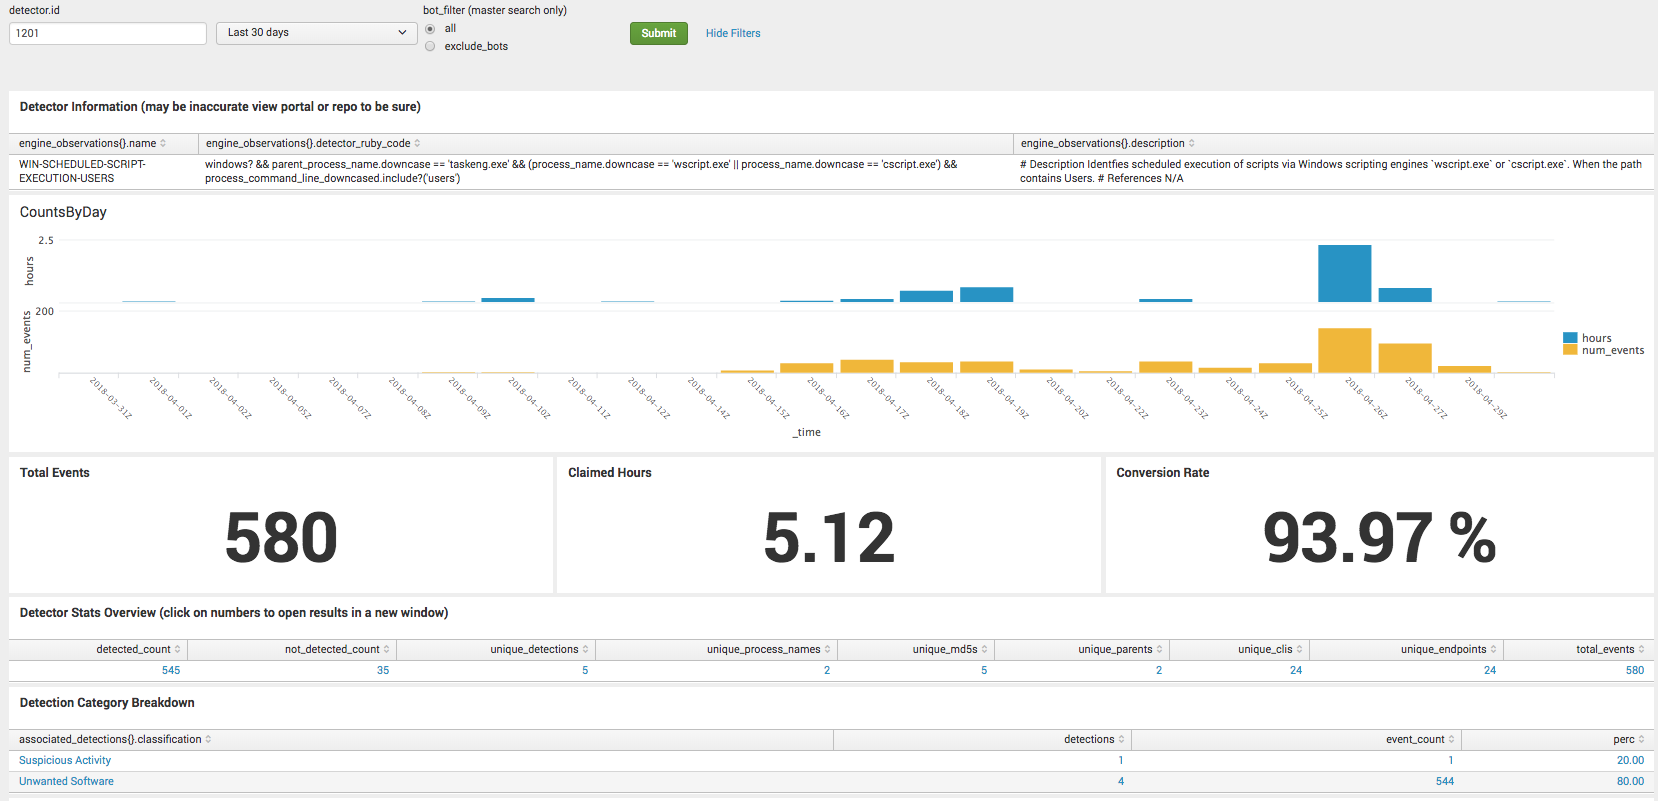Click sort arrows beside unique_md5s

pyautogui.click(x=984, y=650)
